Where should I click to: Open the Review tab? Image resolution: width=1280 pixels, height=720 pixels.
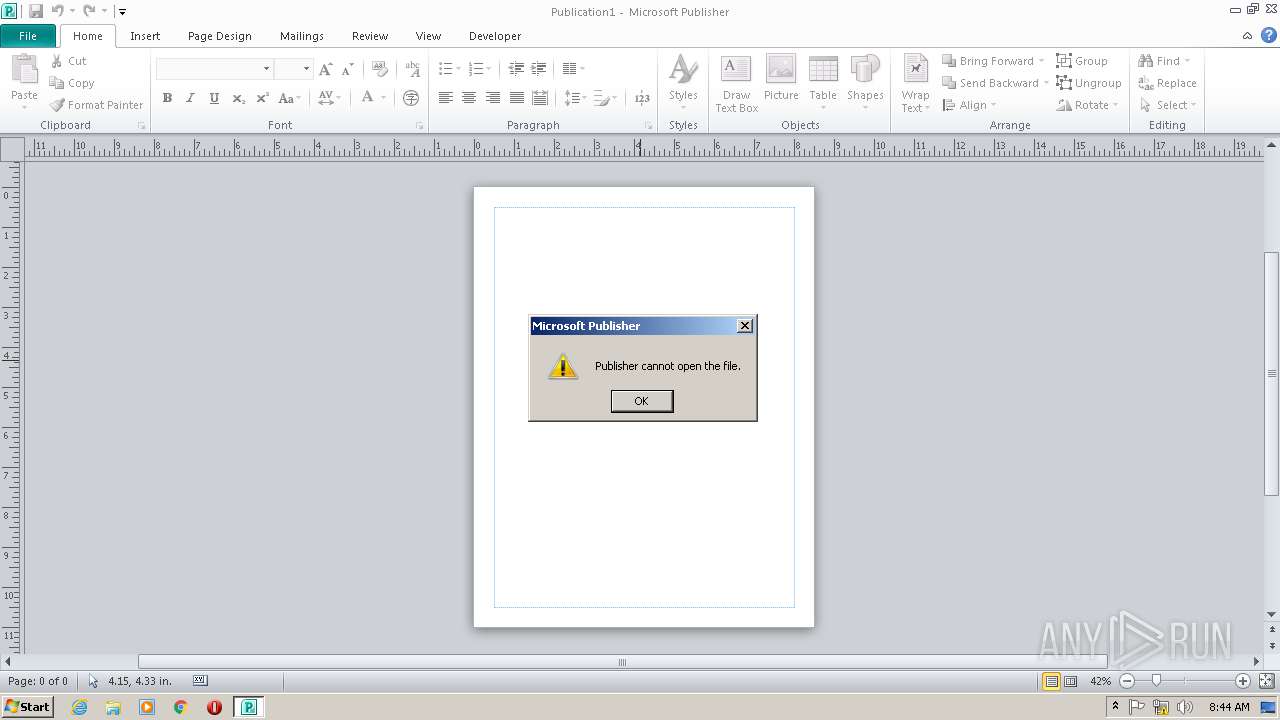[x=370, y=36]
